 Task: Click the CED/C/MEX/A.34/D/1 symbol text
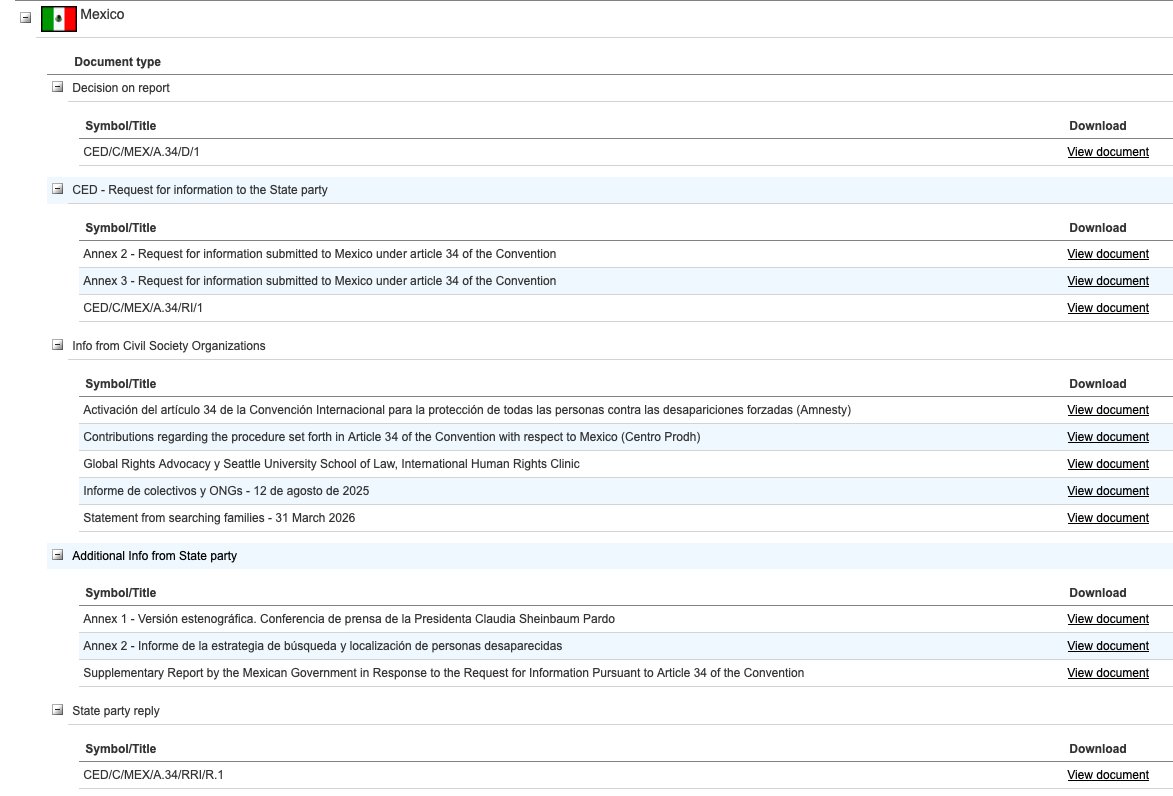tap(141, 152)
